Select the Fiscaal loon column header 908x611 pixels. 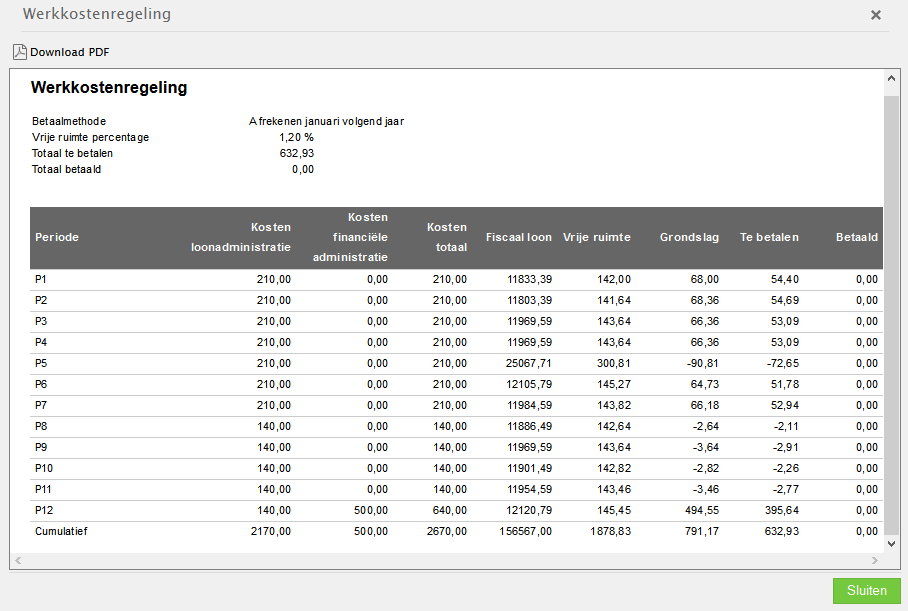(518, 238)
